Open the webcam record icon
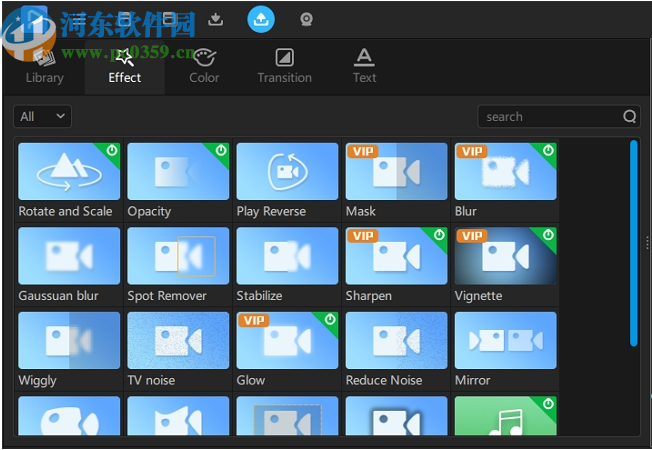 pos(306,19)
